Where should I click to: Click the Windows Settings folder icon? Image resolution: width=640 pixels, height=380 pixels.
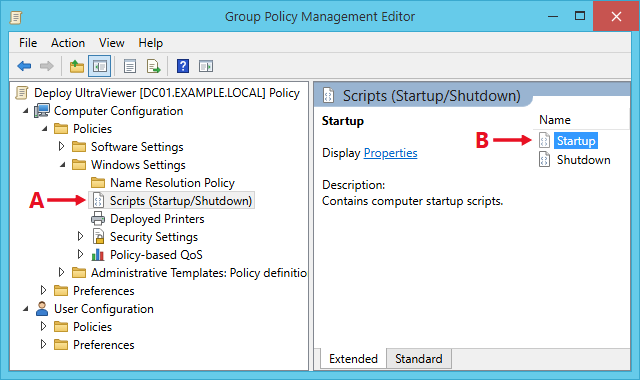pyautogui.click(x=79, y=164)
